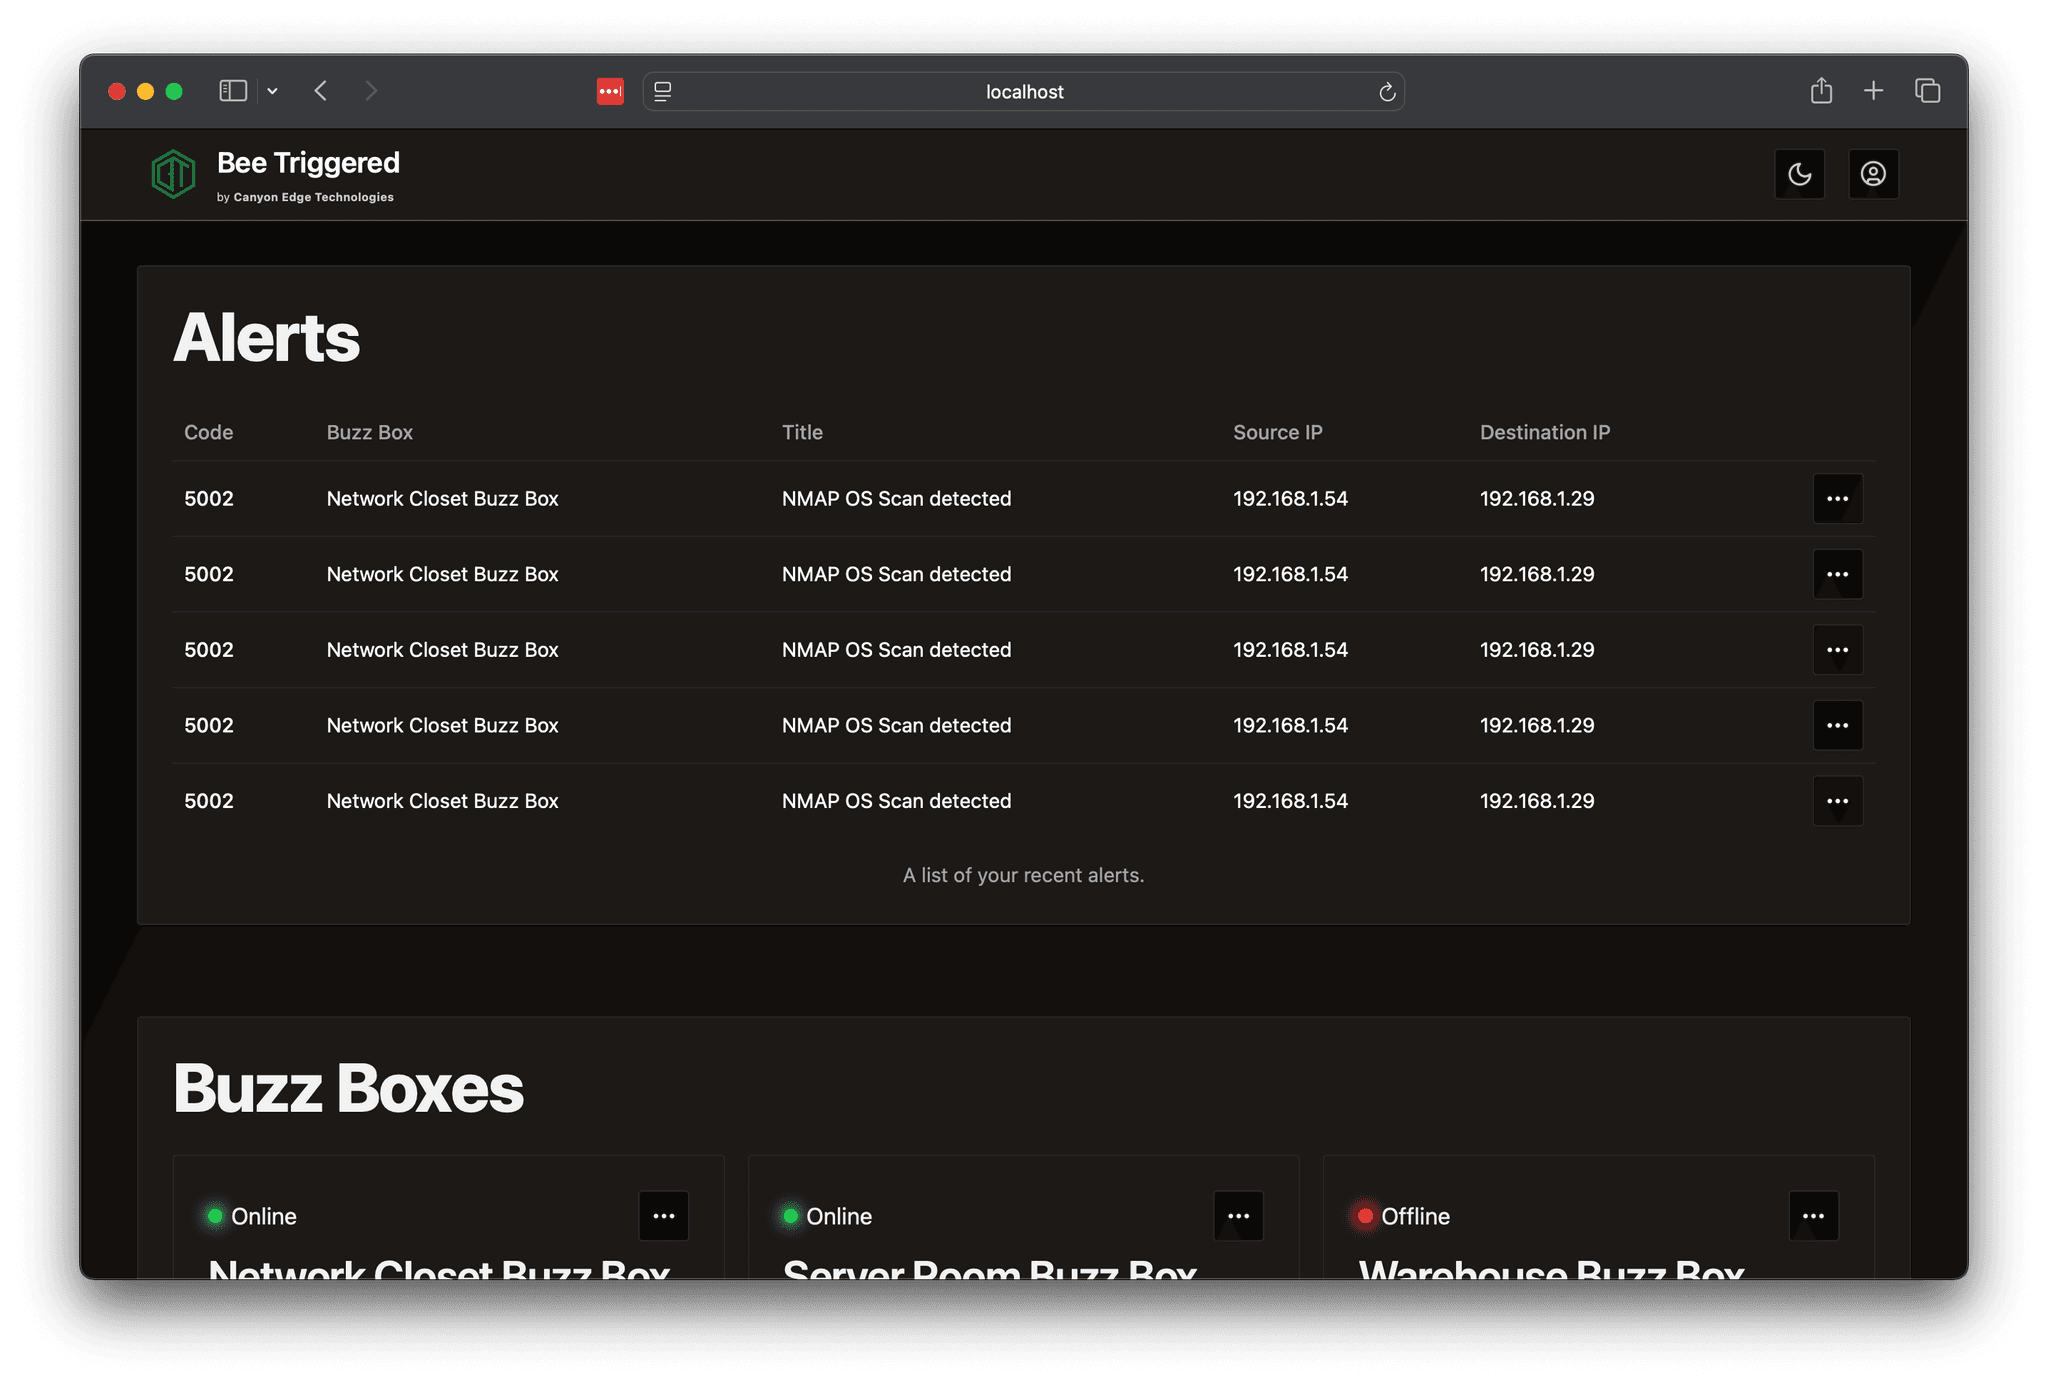Screen dimensions: 2048x1385
Task: Click the localhost address bar
Action: tap(1024, 91)
